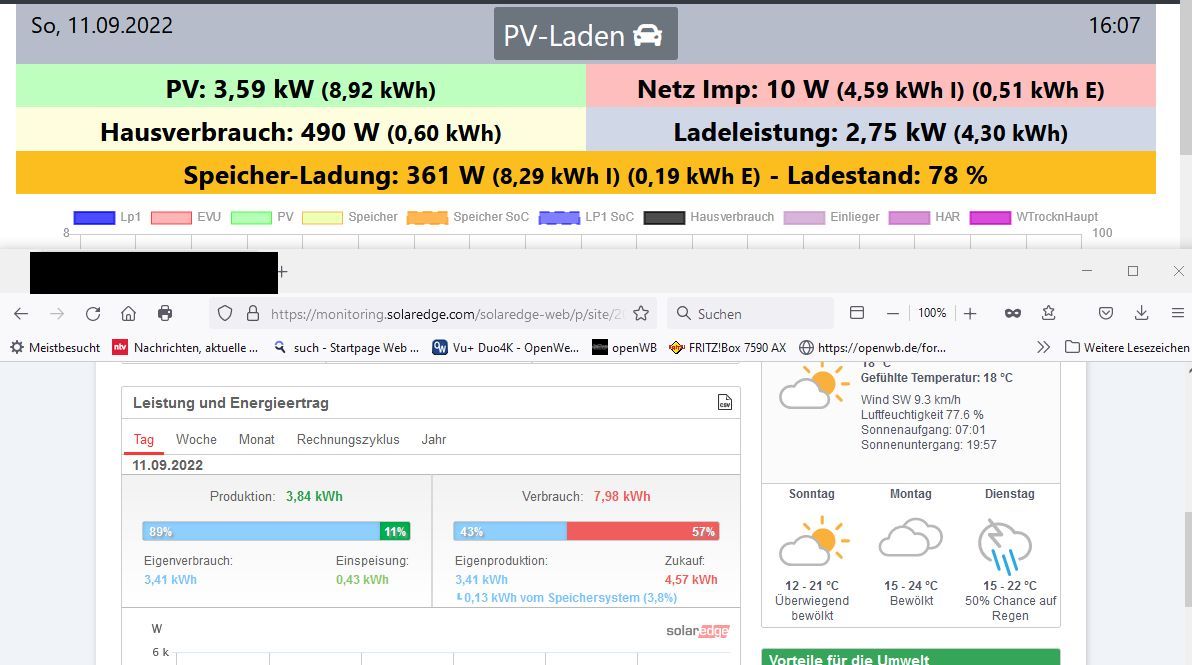Go forward in Firefox browser
The image size is (1192, 665).
[57, 314]
